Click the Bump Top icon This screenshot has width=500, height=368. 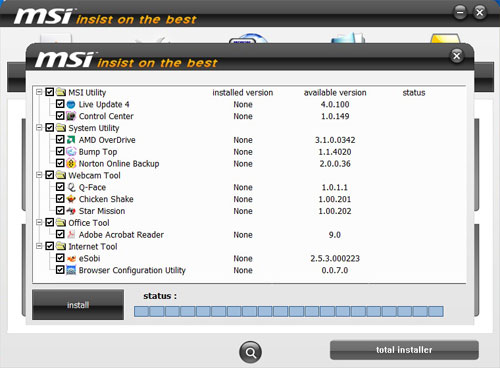pos(71,152)
